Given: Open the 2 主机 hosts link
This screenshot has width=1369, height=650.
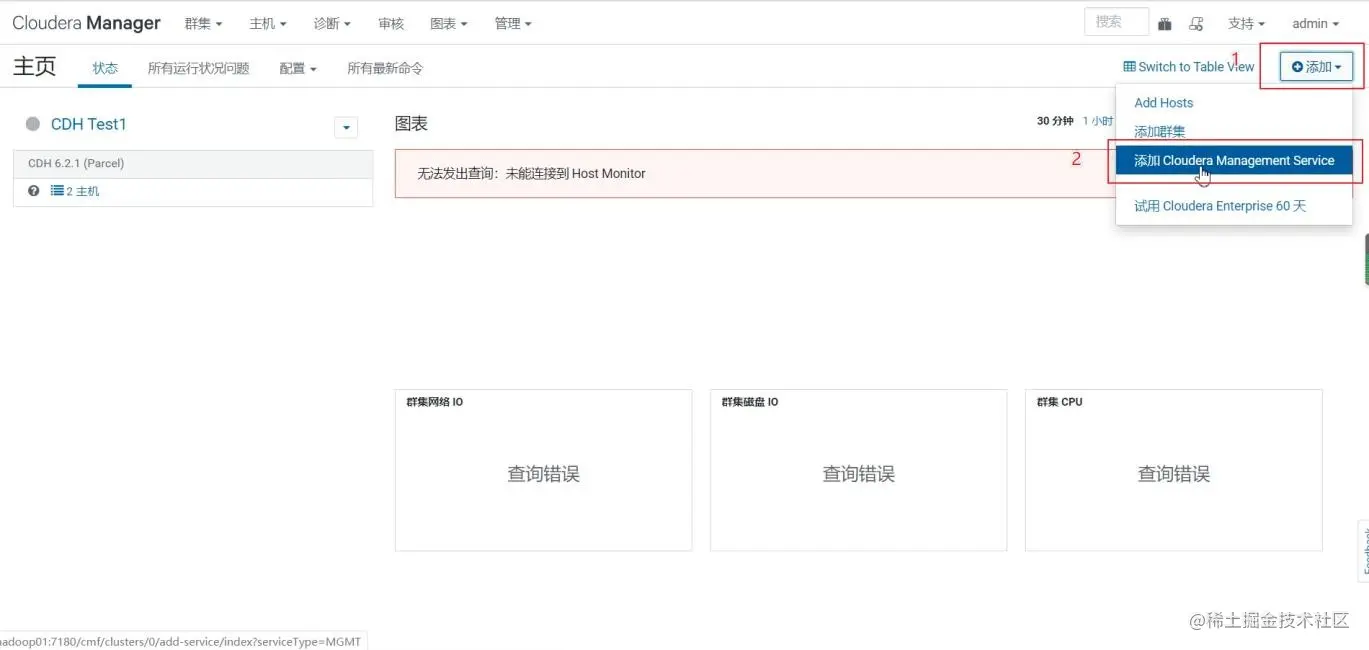Looking at the screenshot, I should point(75,191).
